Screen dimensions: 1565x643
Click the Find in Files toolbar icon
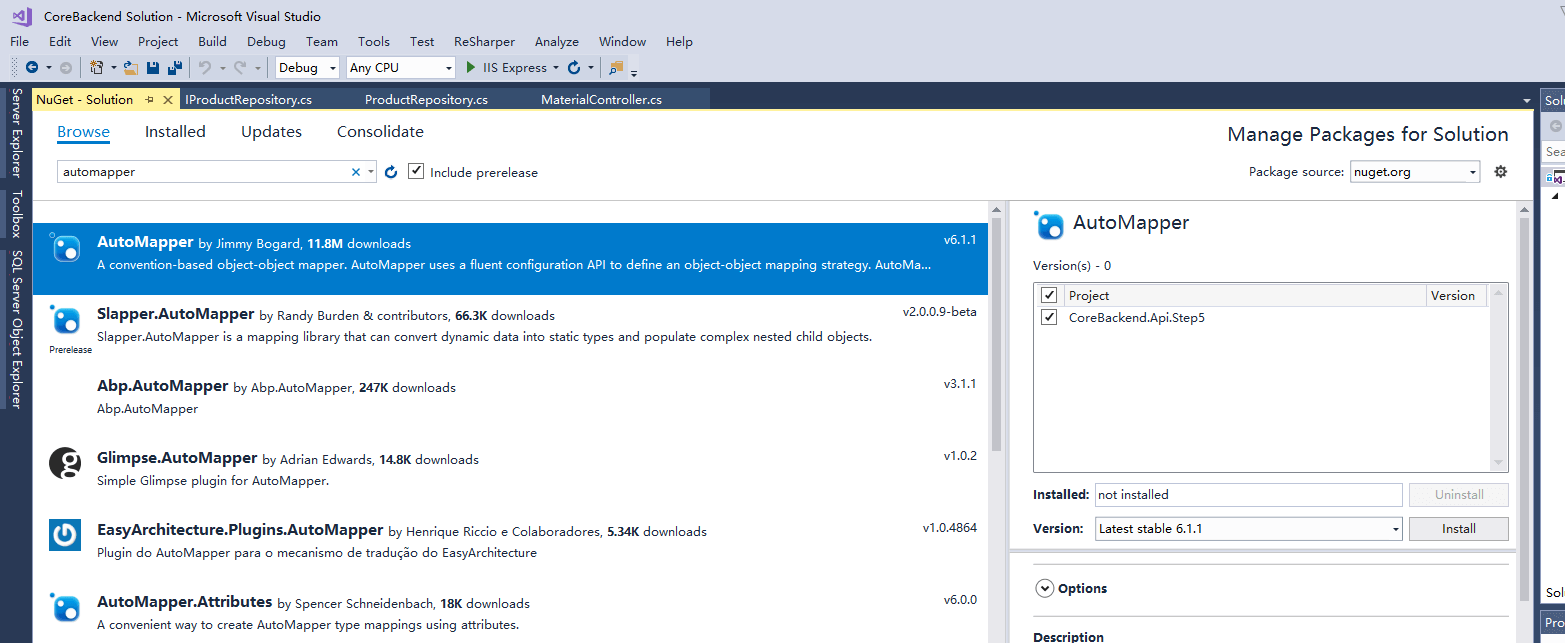tap(616, 68)
